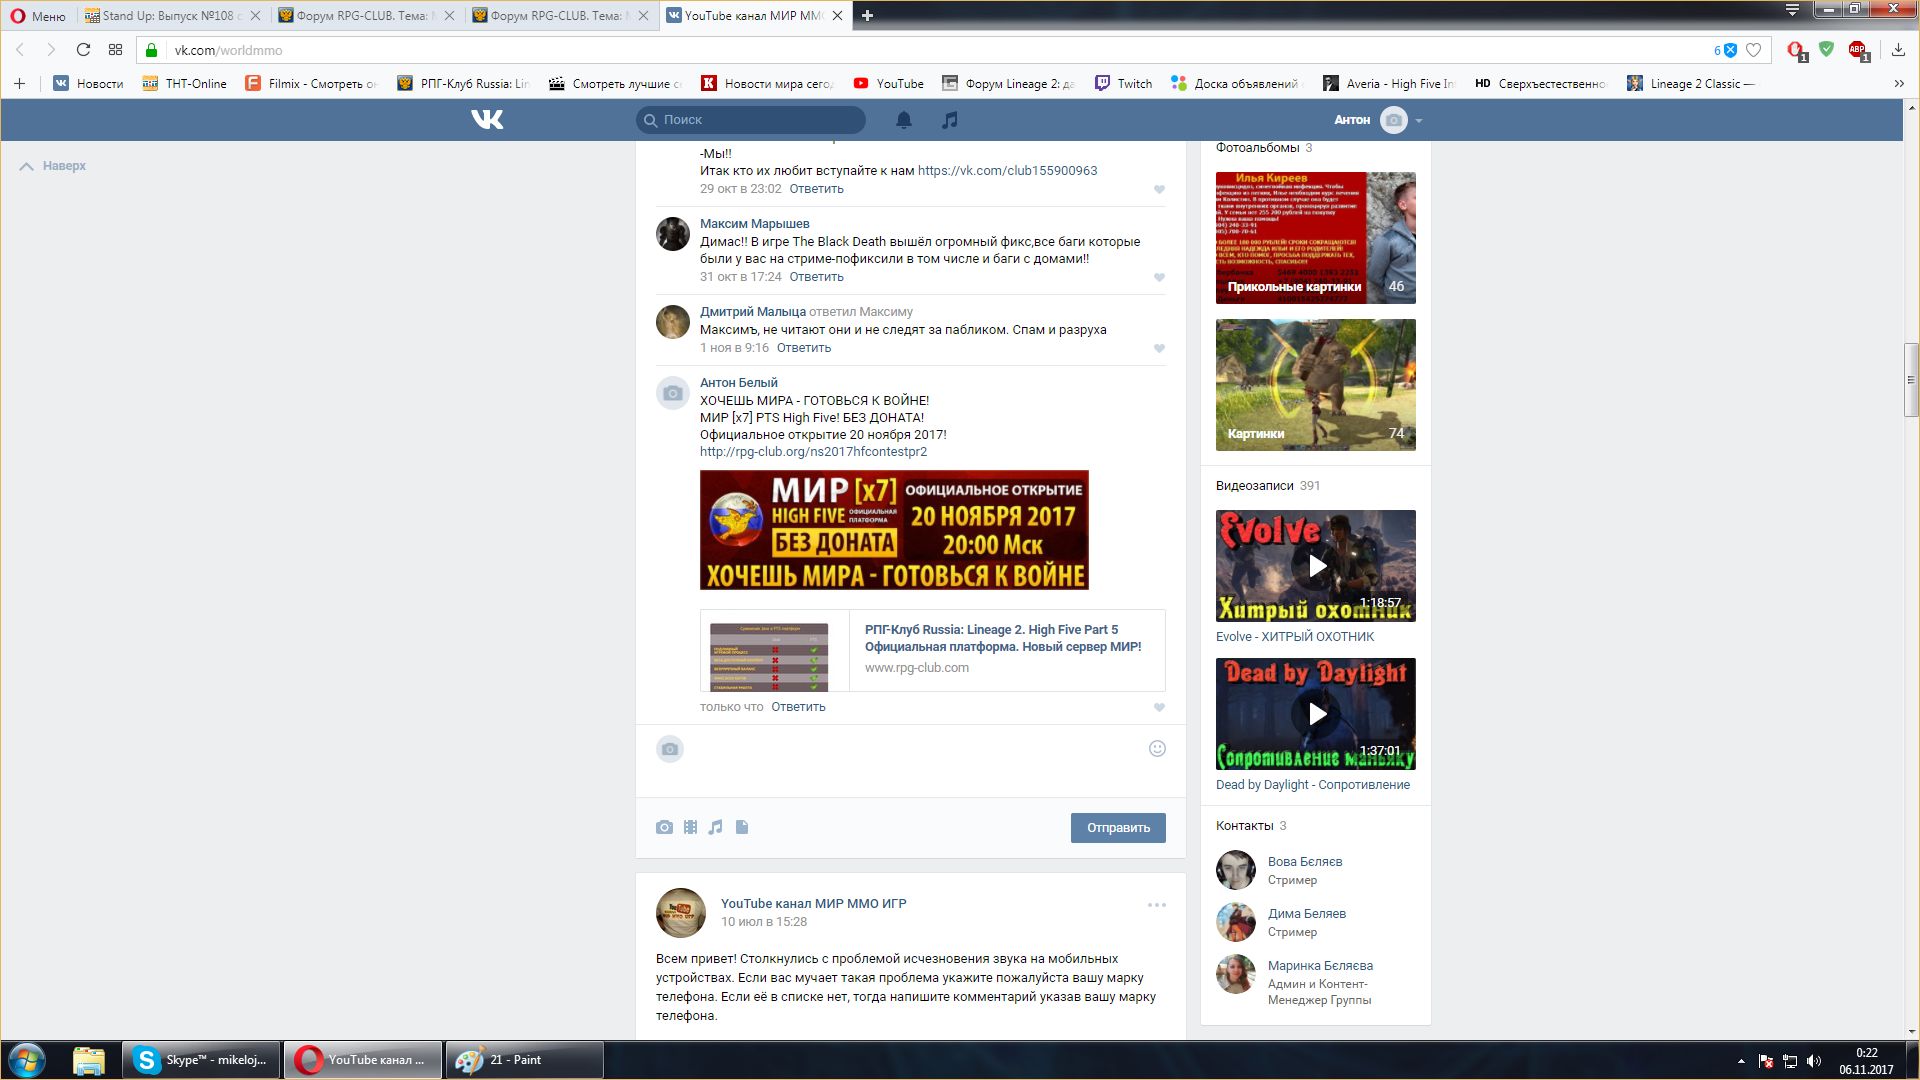
Task: Open vk.com/club155900963 link
Action: [x=1007, y=171]
